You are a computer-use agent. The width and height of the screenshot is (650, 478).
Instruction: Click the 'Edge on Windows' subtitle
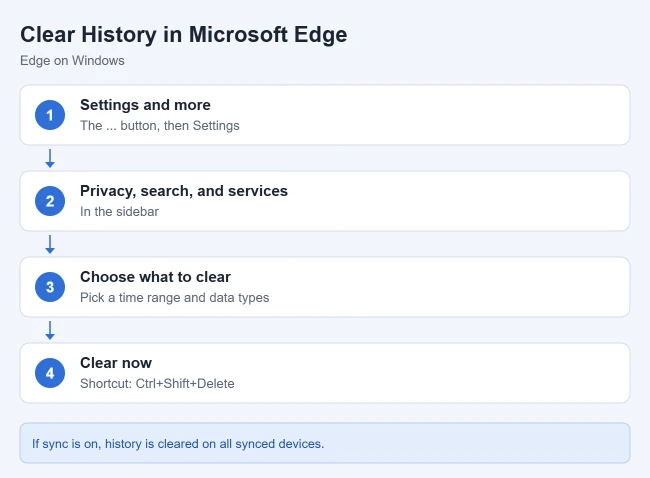tap(72, 61)
